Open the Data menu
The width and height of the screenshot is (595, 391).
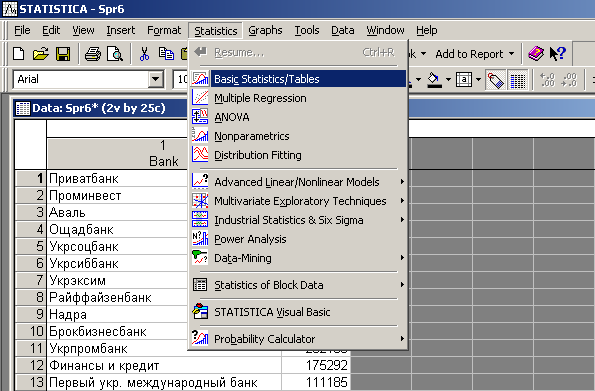point(342,30)
